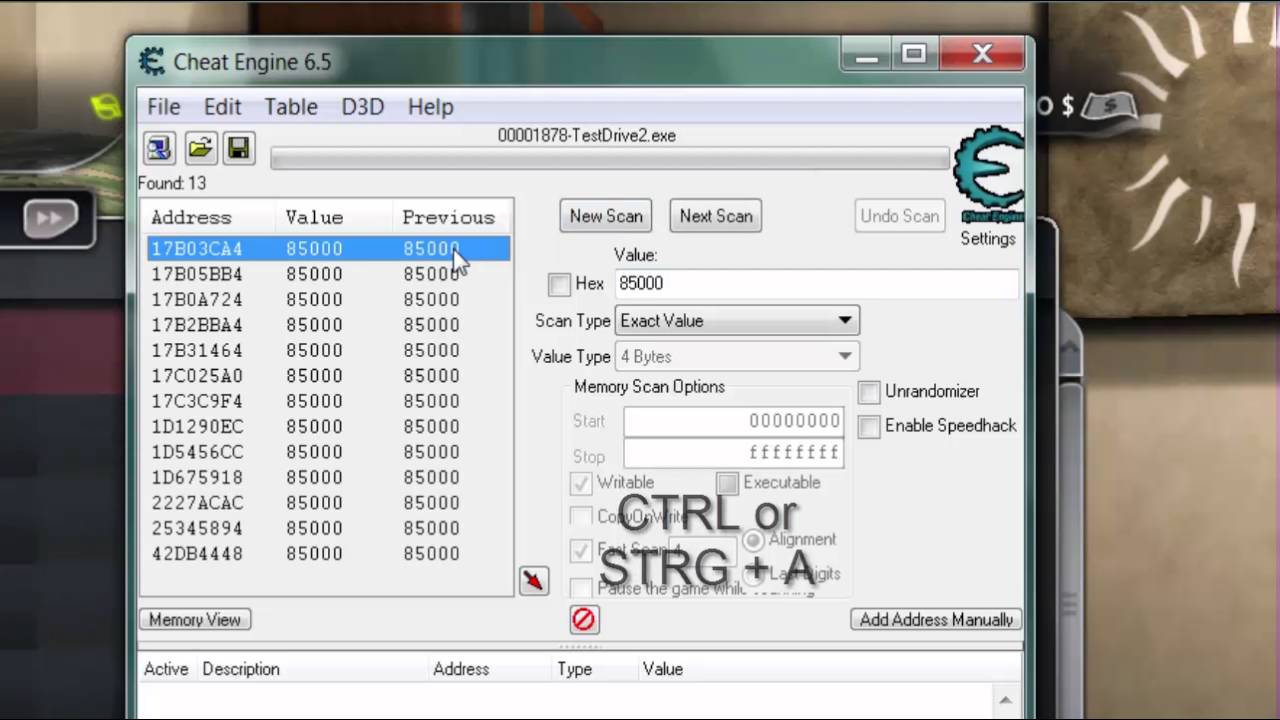Select the Alignment radio button
1280x720 pixels.
coord(753,540)
